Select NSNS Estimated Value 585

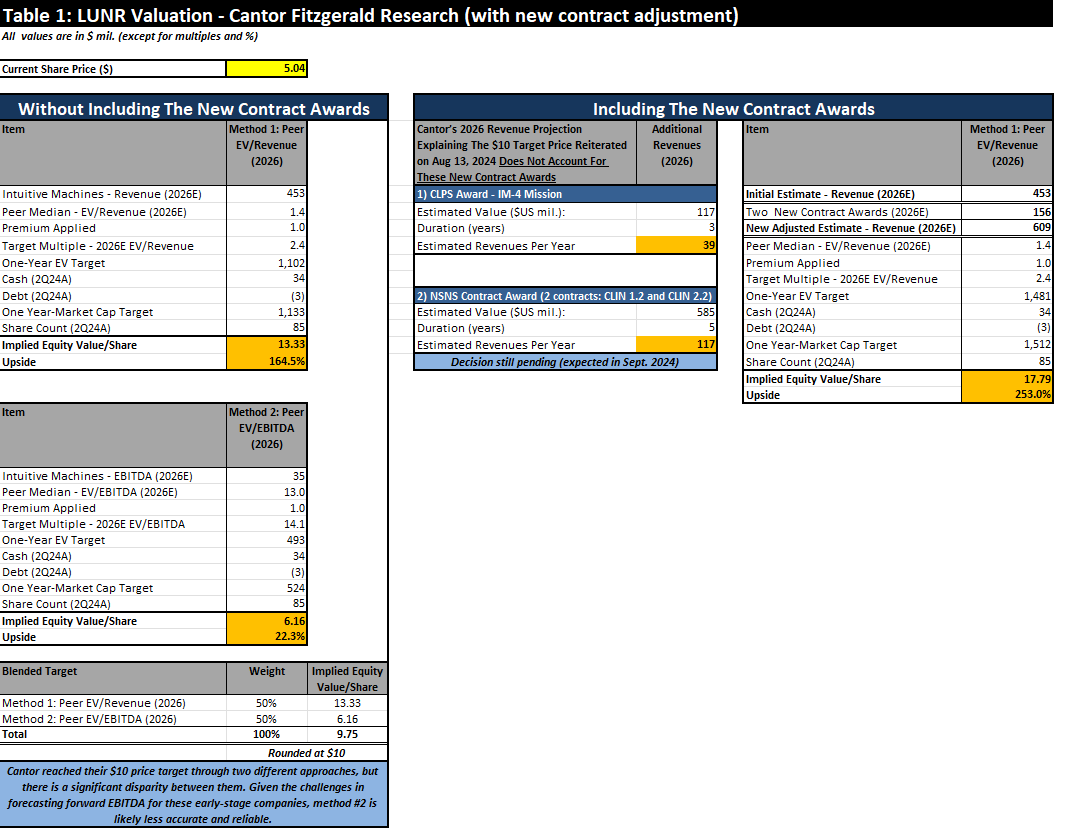[x=676, y=312]
